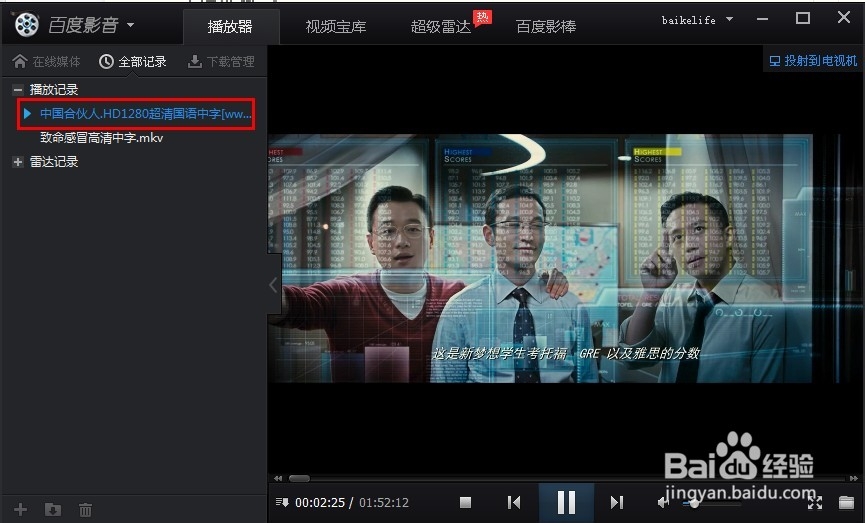Skip to the previous video
Image resolution: width=865 pixels, height=523 pixels.
coord(514,502)
